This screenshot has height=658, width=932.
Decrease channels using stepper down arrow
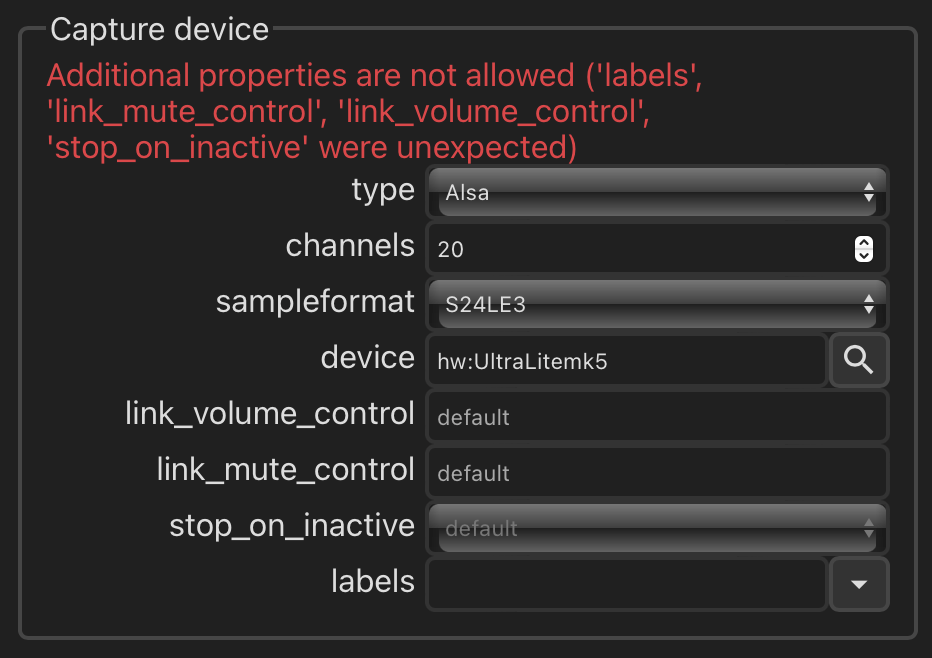pyautogui.click(x=864, y=256)
